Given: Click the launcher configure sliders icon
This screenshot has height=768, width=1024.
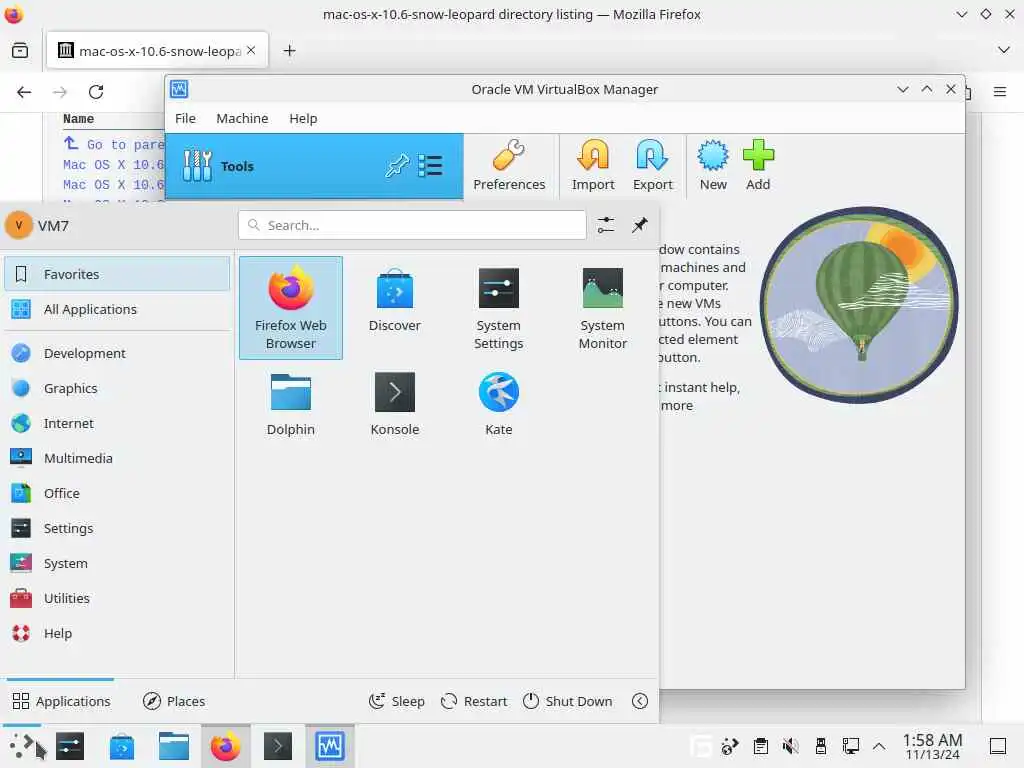Looking at the screenshot, I should tap(605, 225).
